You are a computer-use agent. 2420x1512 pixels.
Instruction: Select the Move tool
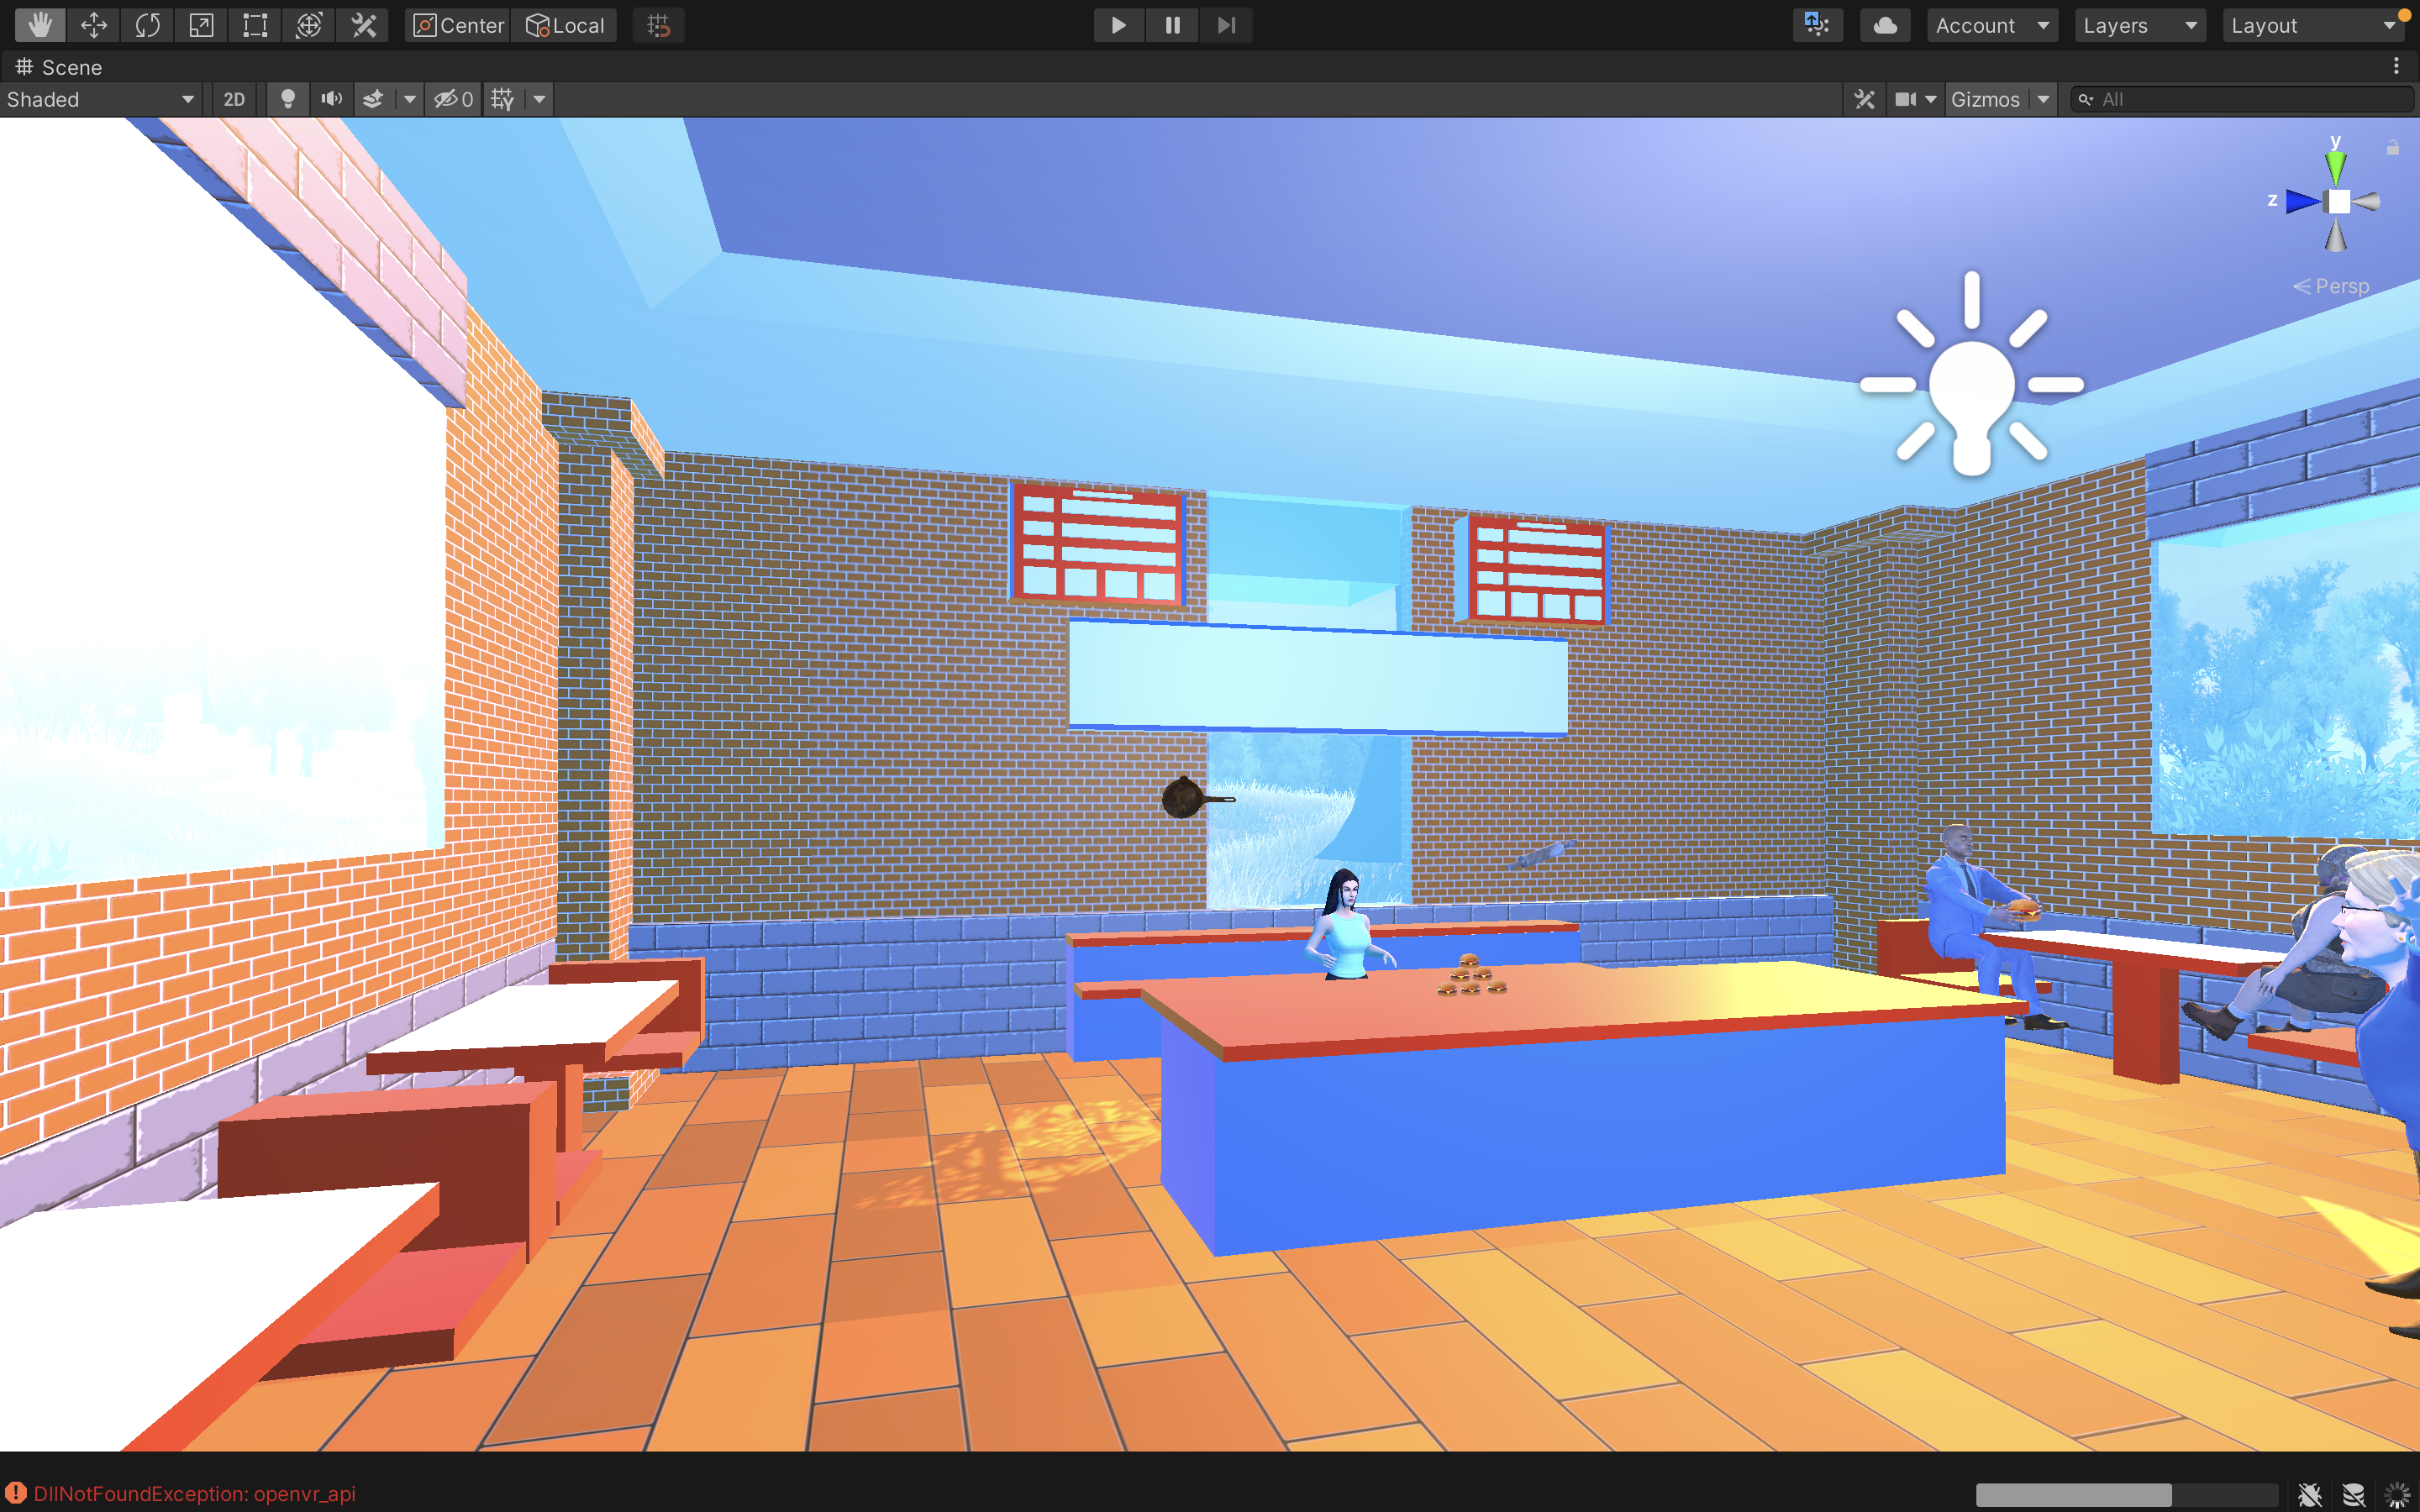pyautogui.click(x=94, y=25)
